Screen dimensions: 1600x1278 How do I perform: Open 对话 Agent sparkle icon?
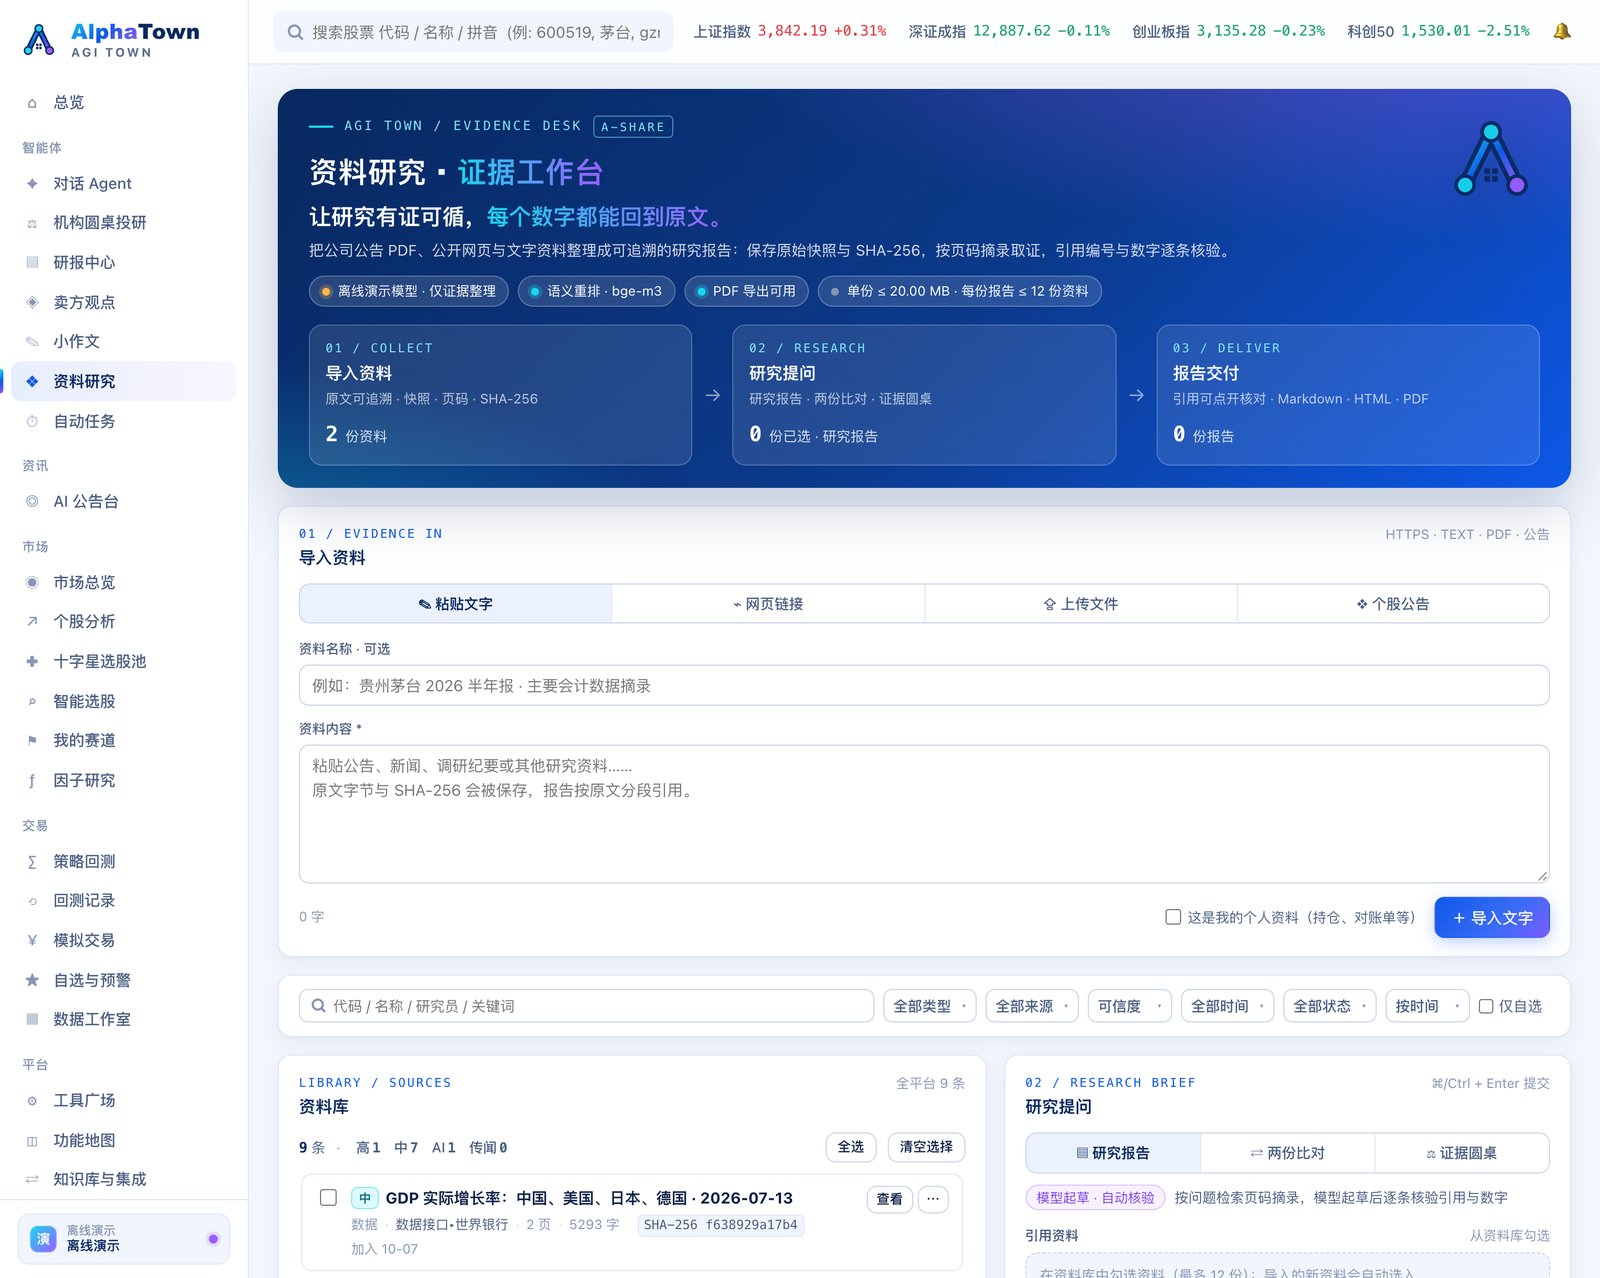tap(32, 183)
